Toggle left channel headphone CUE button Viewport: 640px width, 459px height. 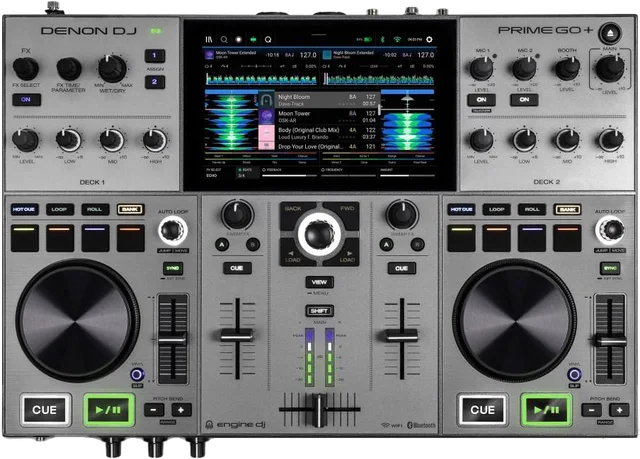pos(237,268)
